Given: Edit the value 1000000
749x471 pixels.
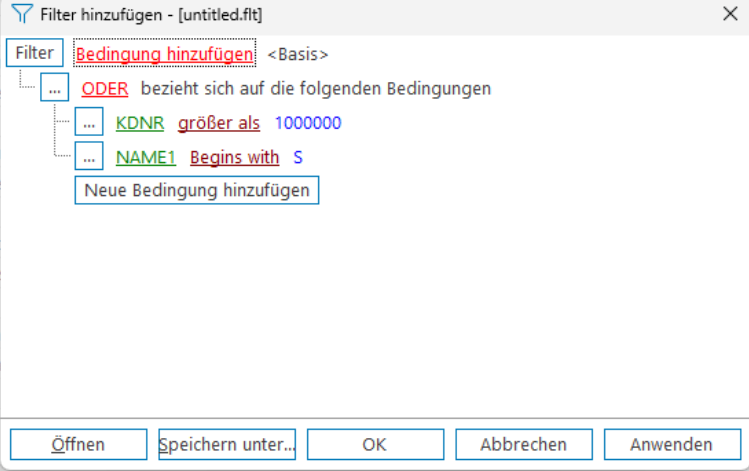Looking at the screenshot, I should [308, 123].
